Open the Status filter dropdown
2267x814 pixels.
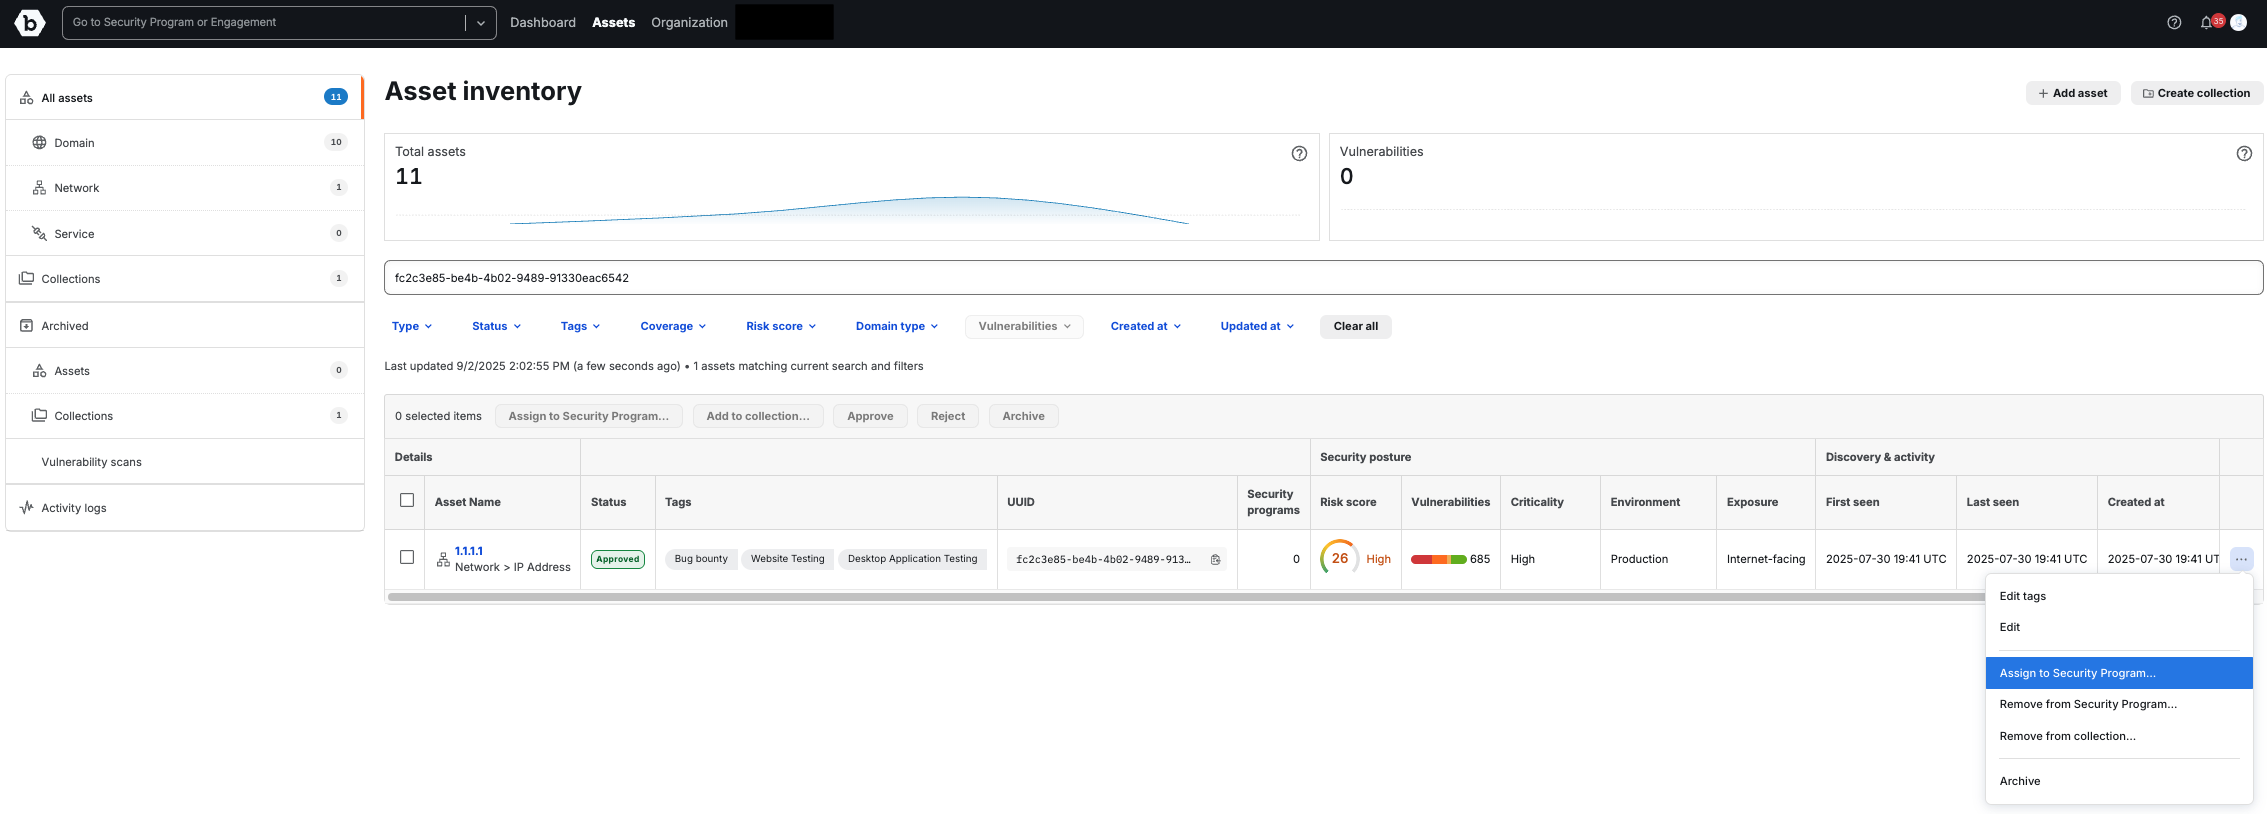click(497, 326)
